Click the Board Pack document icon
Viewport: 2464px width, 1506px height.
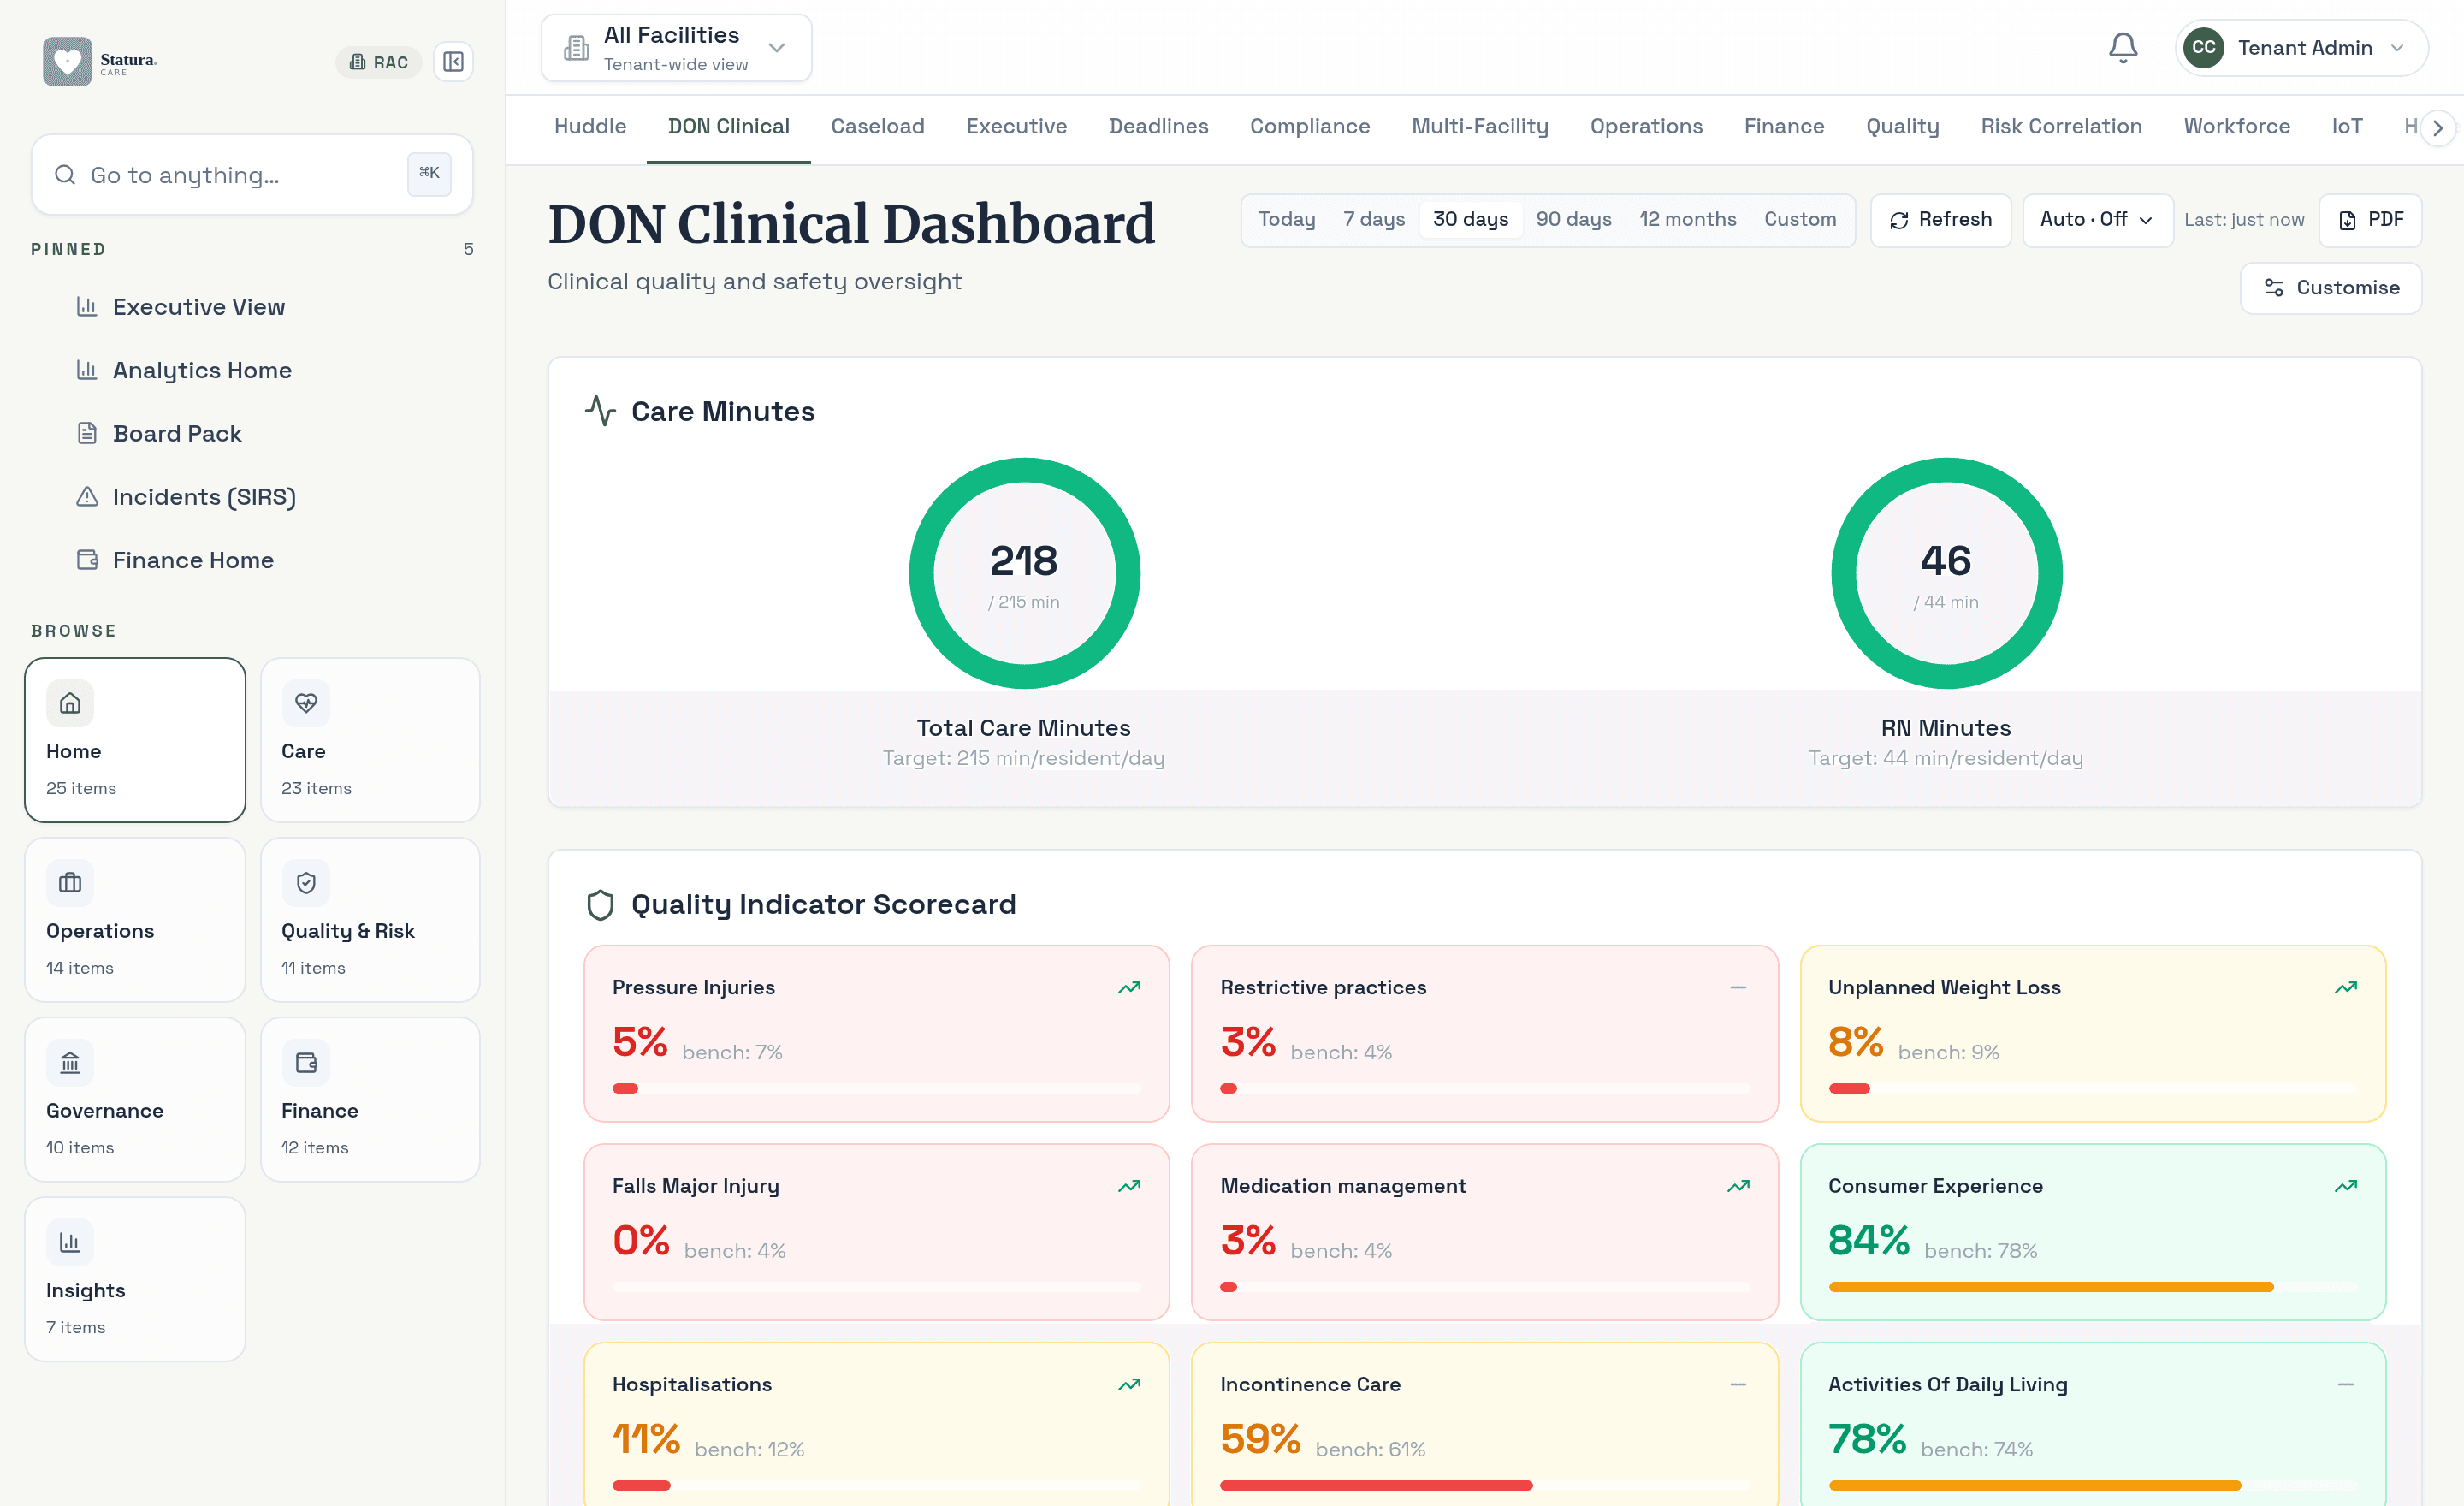[87, 433]
